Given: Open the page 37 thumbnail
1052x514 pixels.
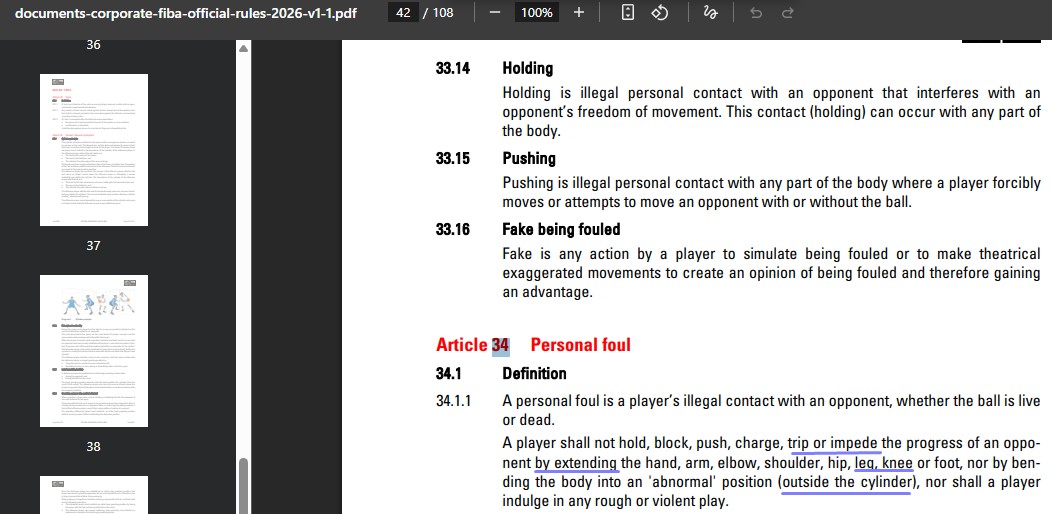Looking at the screenshot, I should (x=94, y=150).
